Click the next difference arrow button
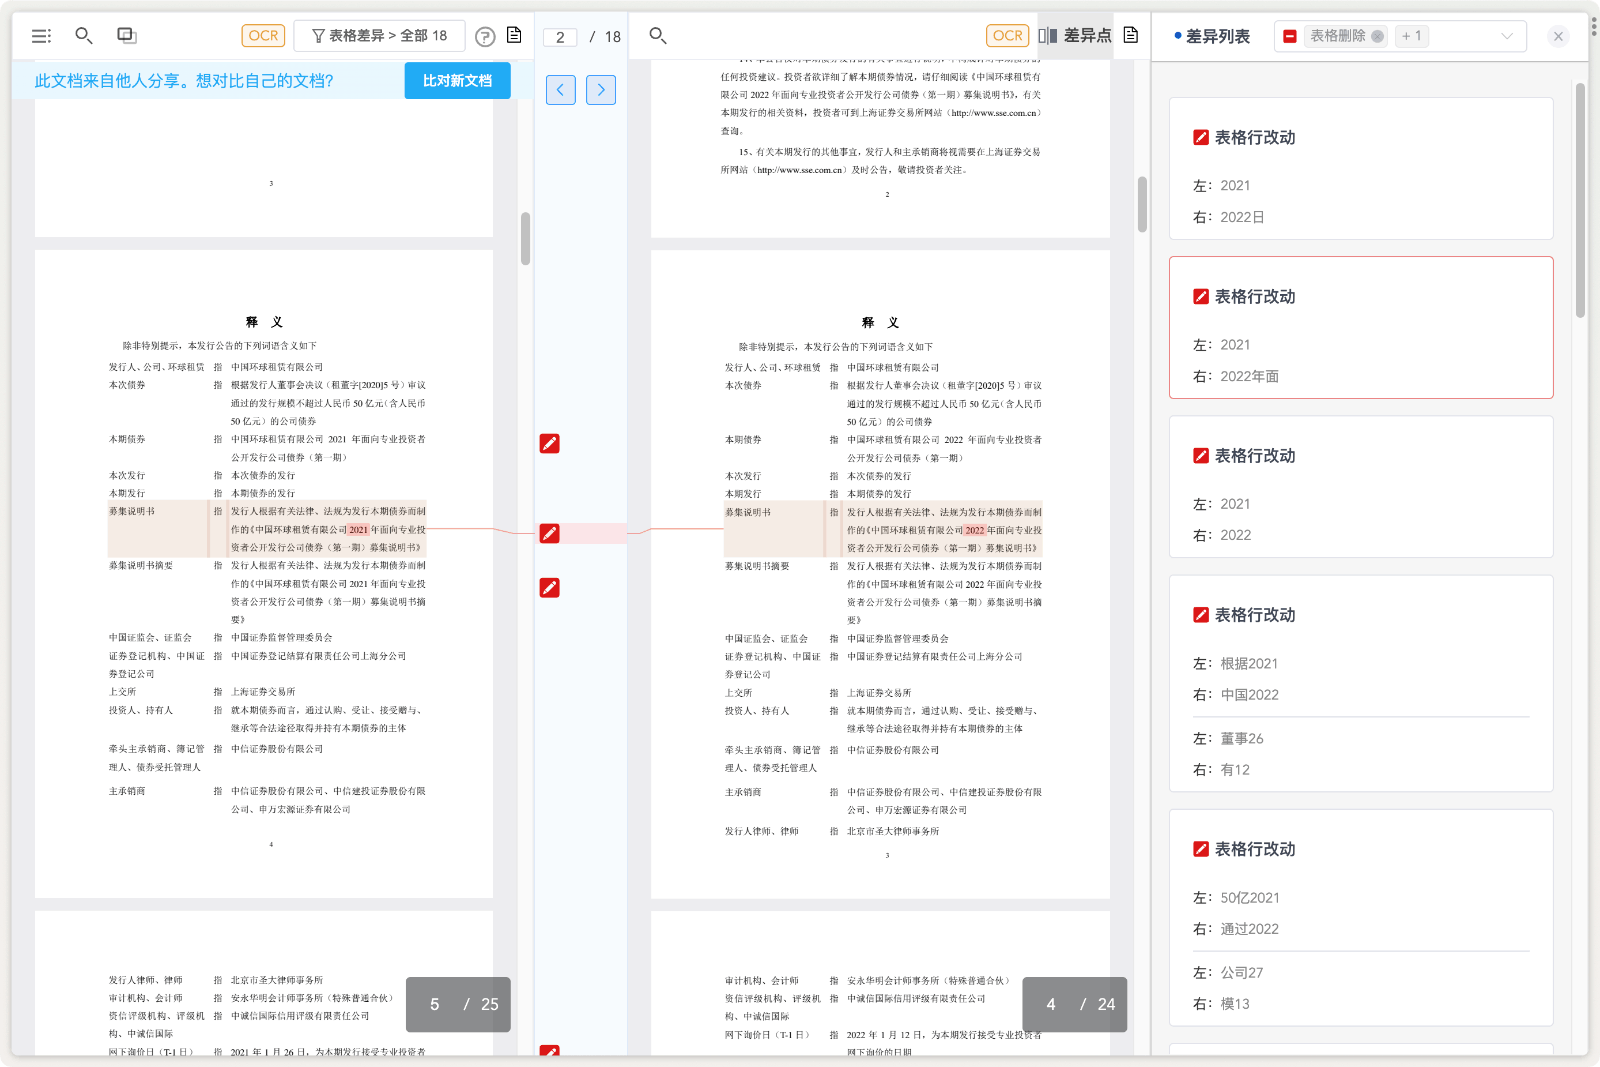 600,90
